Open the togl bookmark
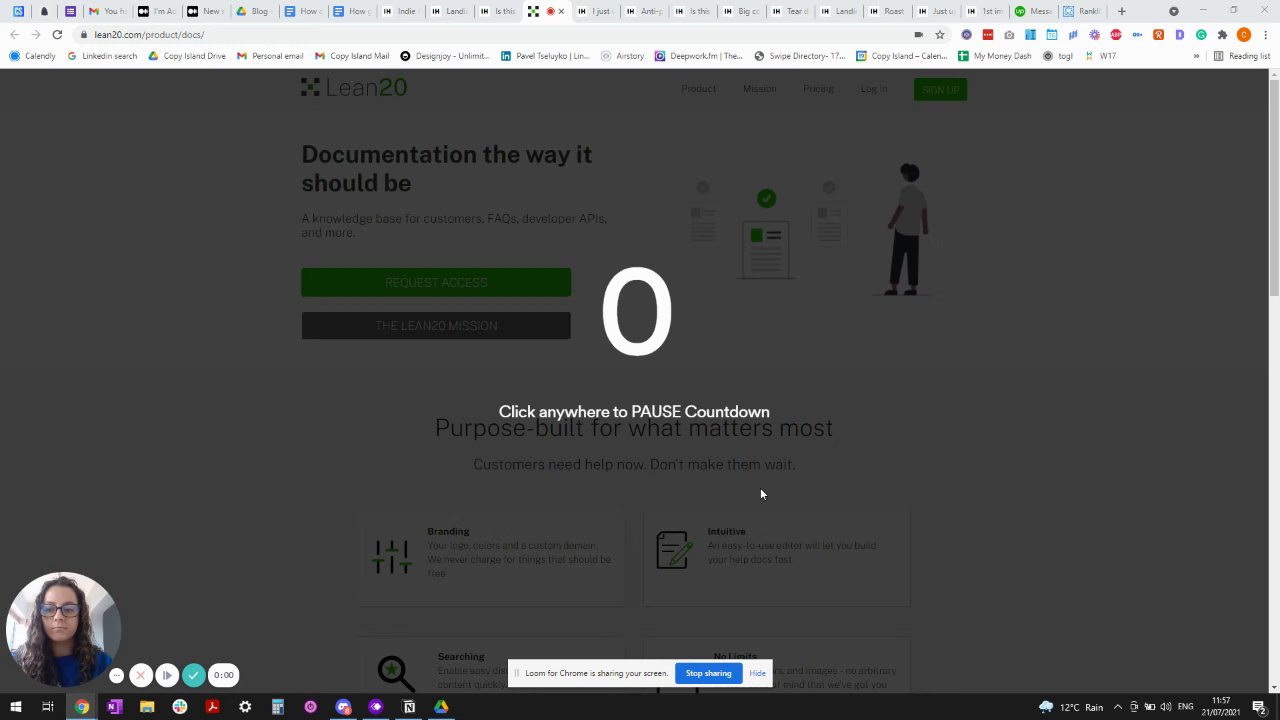The image size is (1280, 720). (1058, 56)
